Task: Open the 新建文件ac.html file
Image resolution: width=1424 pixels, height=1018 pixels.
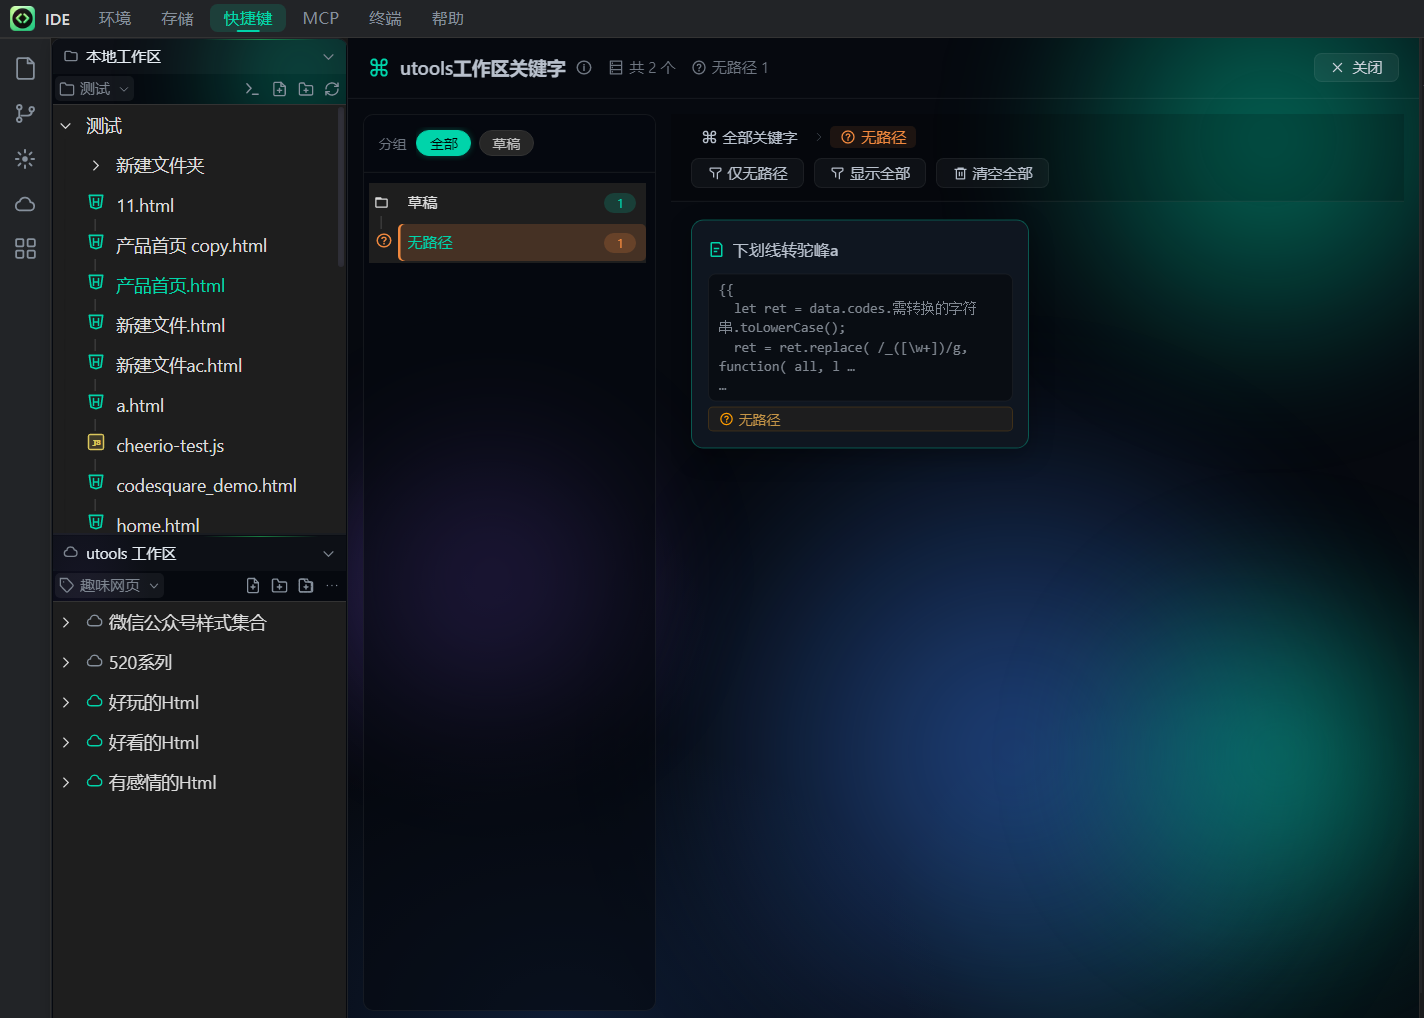Action: [x=179, y=366]
